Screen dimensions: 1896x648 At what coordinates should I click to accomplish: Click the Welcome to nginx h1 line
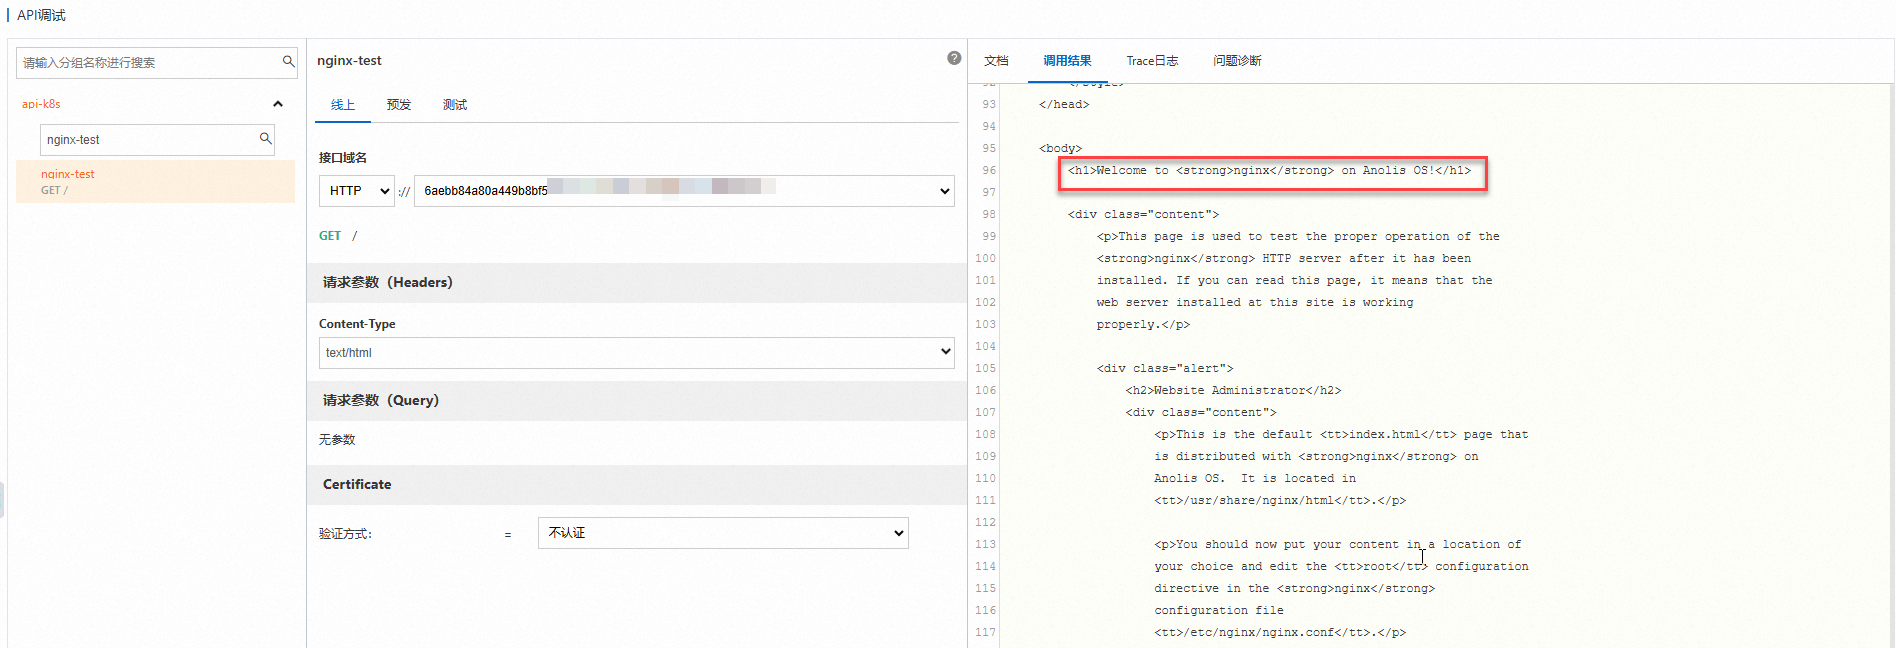pyautogui.click(x=1269, y=171)
